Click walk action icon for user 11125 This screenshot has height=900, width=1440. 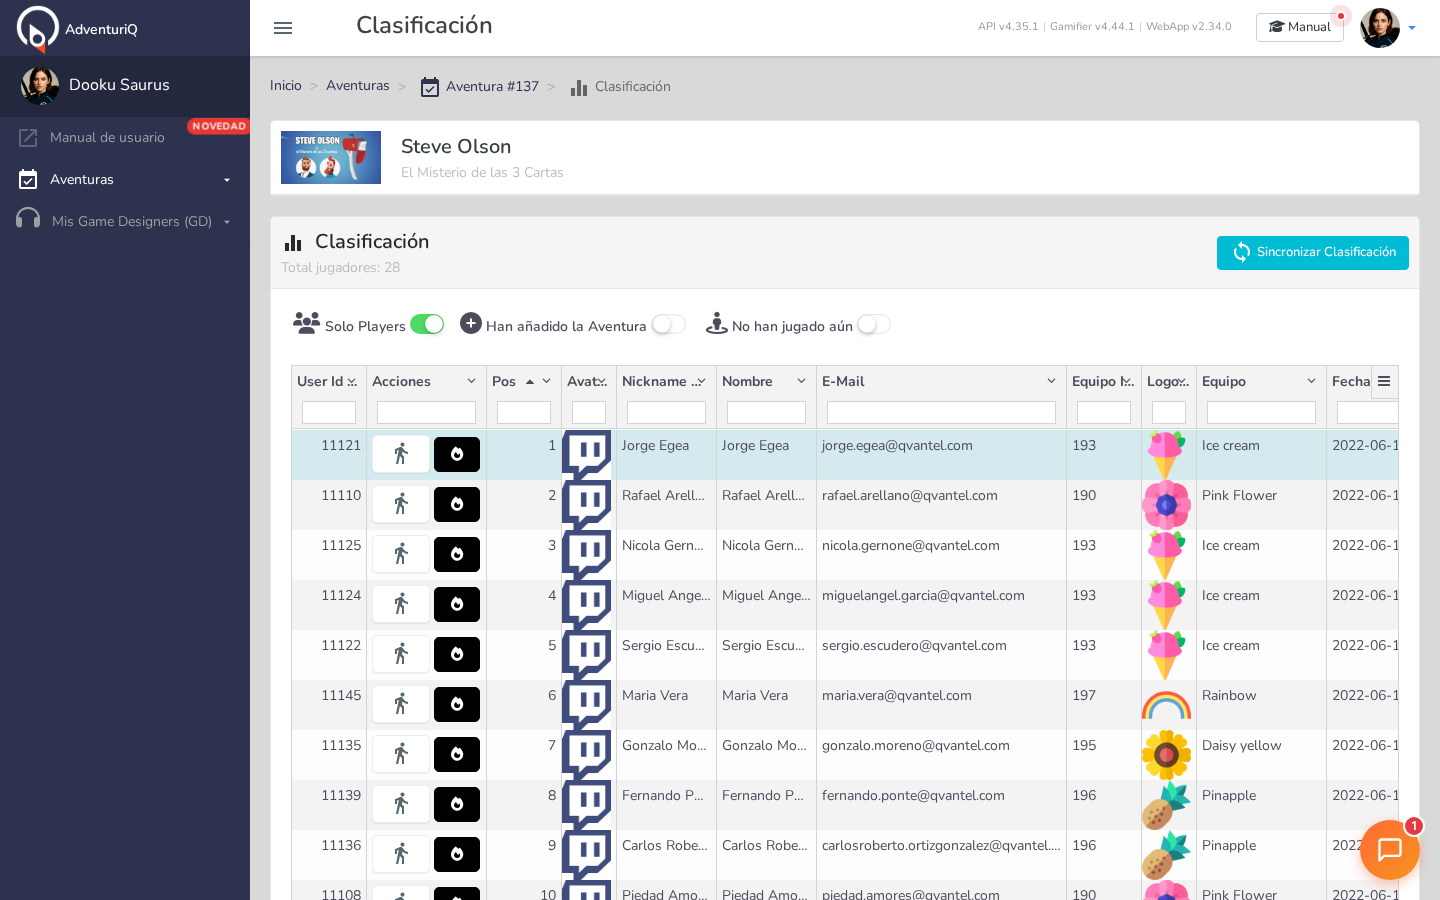pos(401,554)
